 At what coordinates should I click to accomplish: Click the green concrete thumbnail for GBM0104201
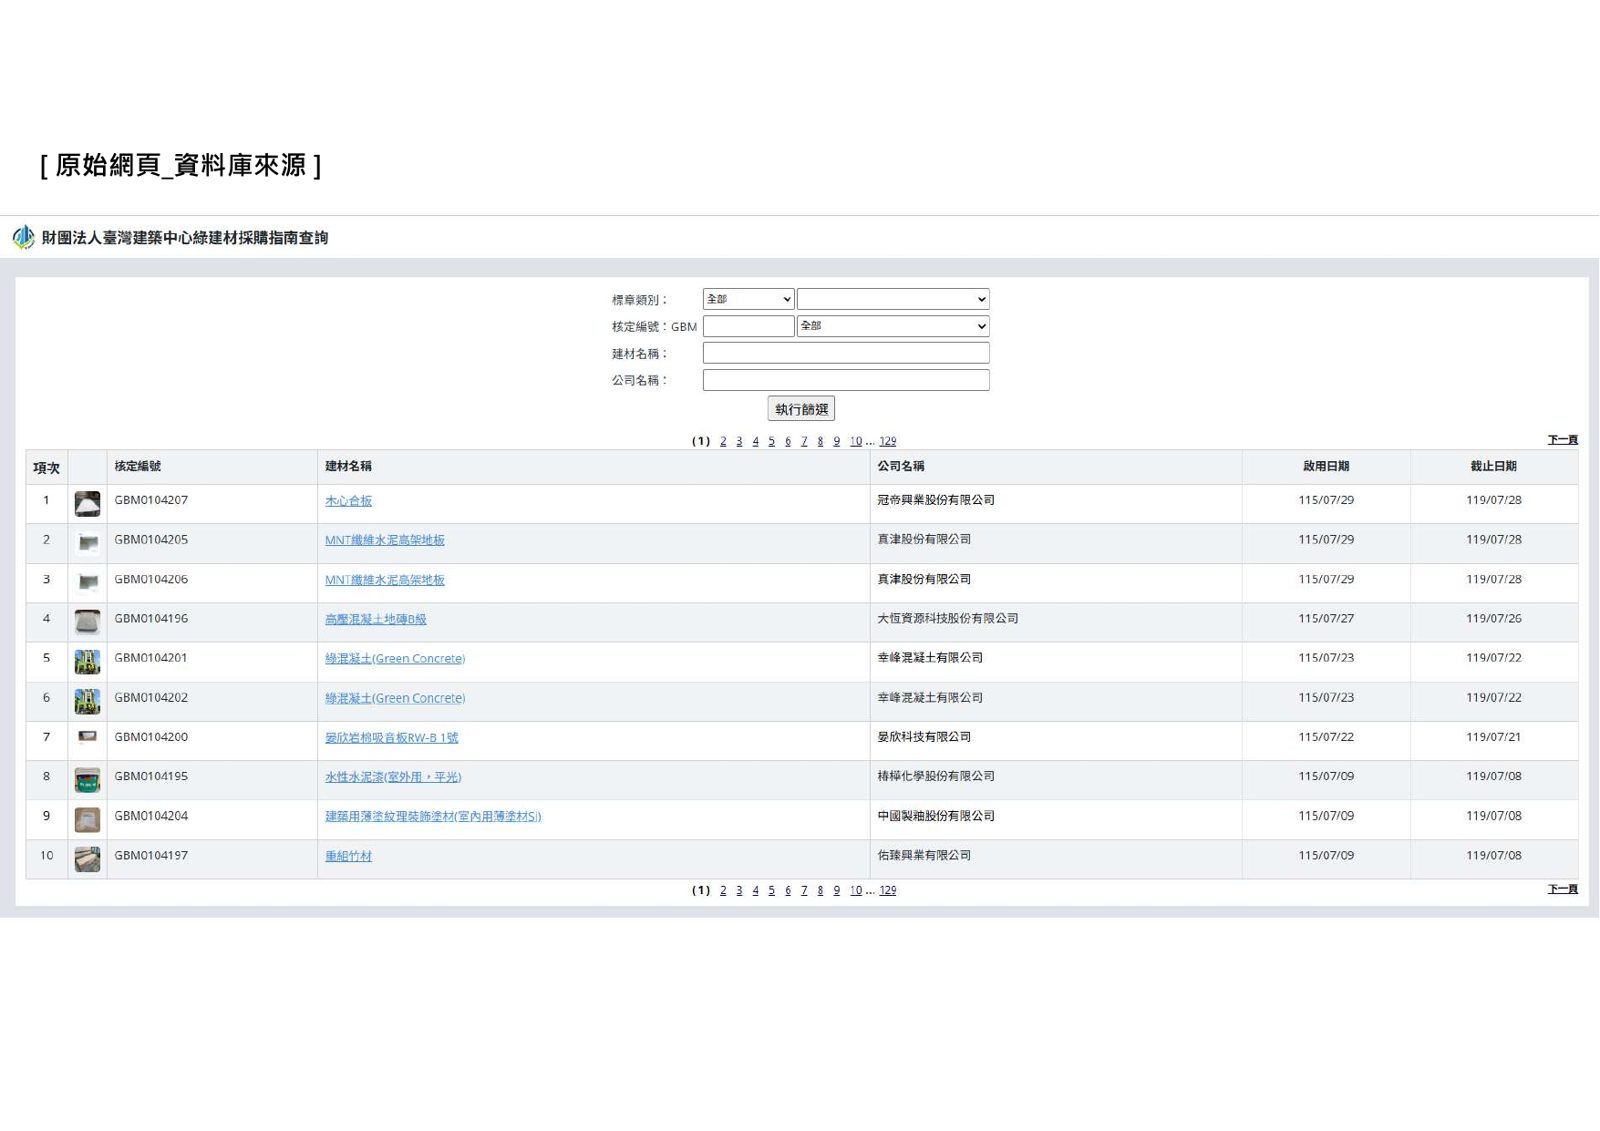pos(87,662)
